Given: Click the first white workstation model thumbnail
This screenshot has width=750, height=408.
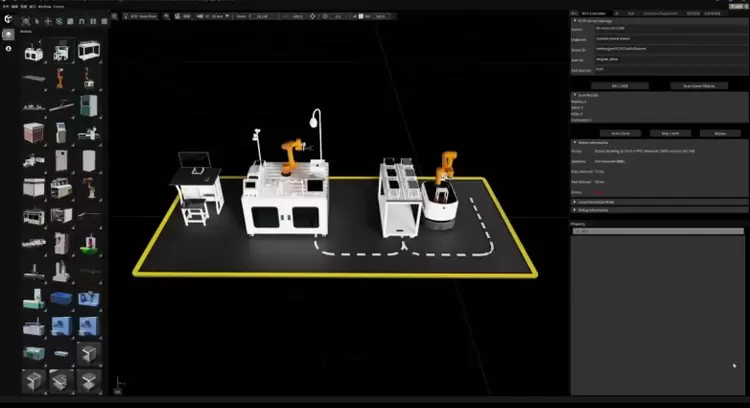Looking at the screenshot, I should click(34, 50).
